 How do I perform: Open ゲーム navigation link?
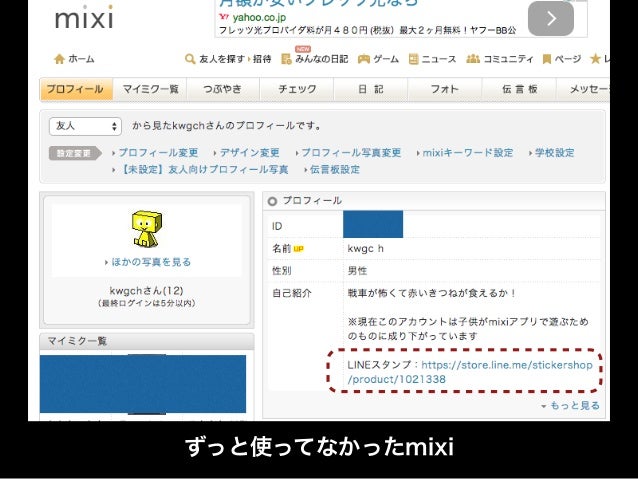point(386,59)
